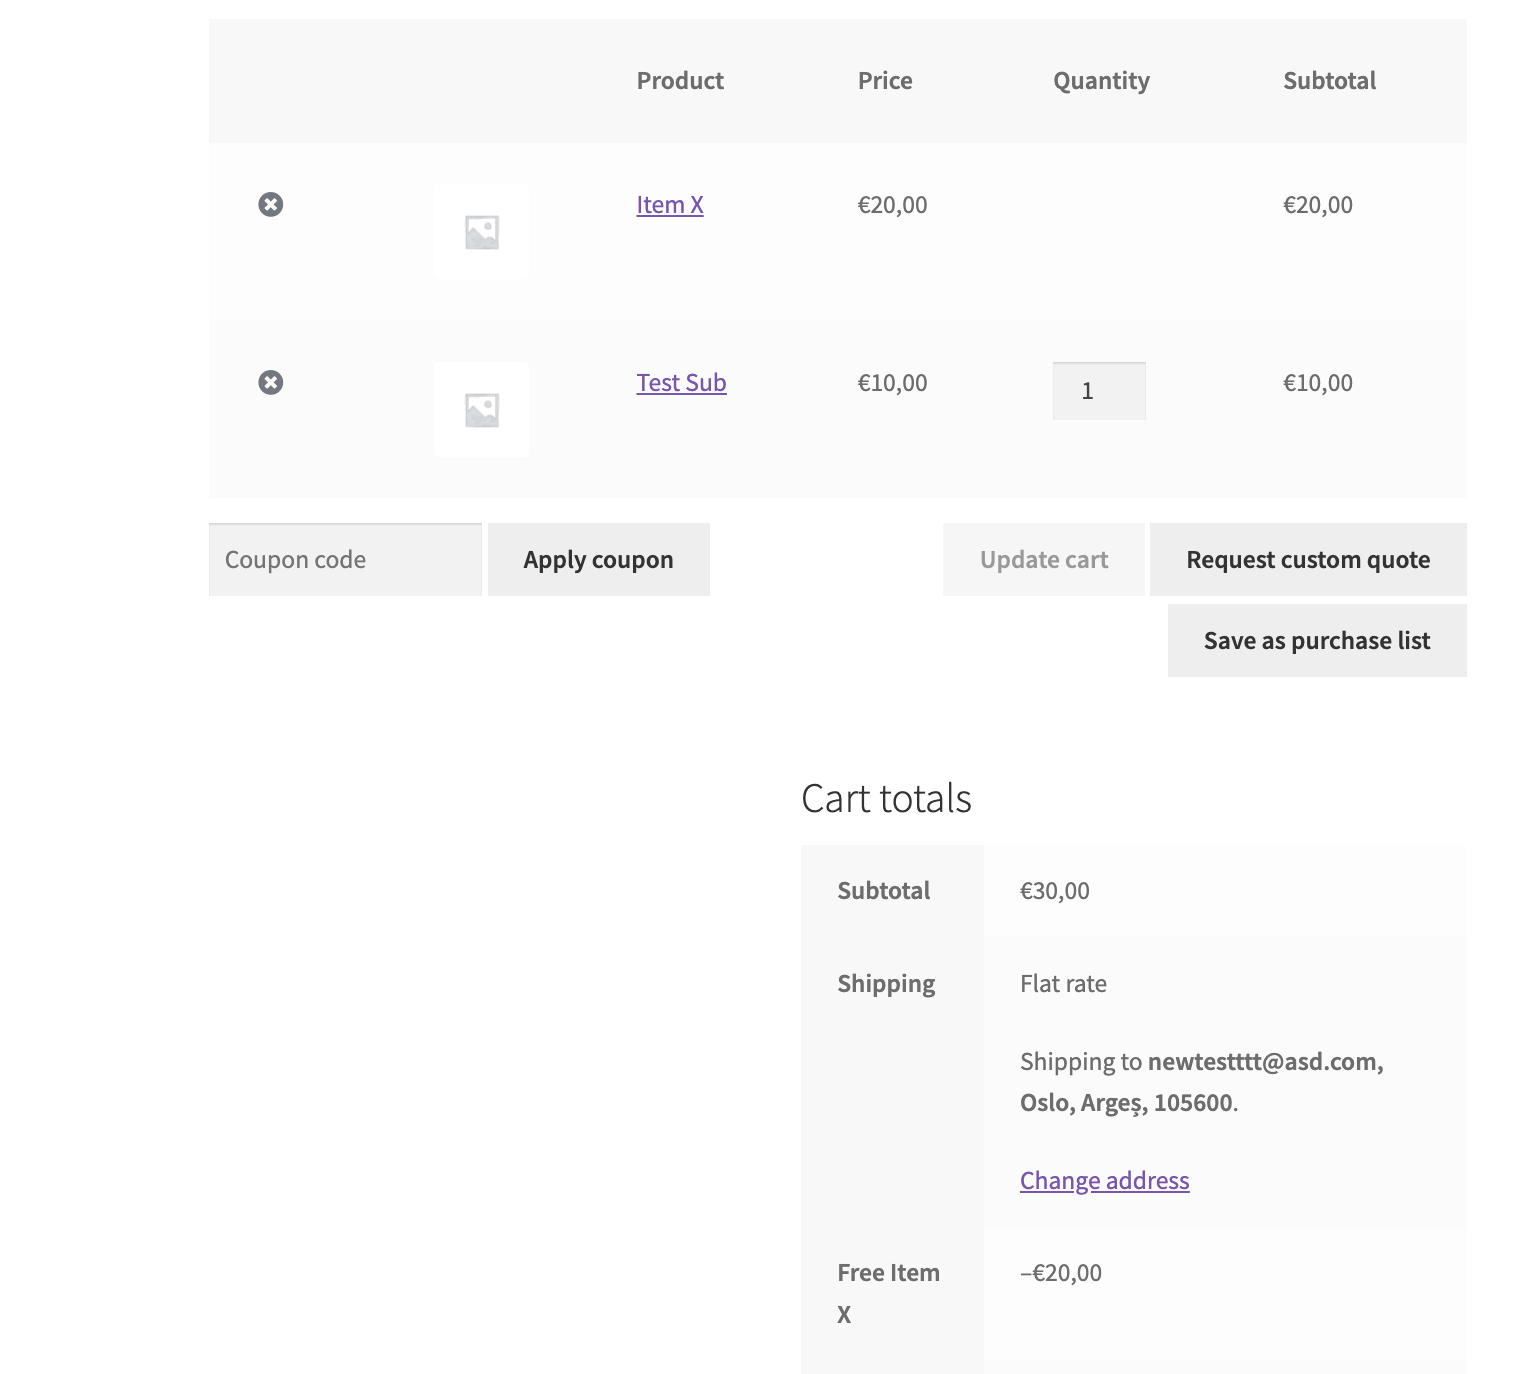
Task: Click the Free Item X label
Action: [888, 1293]
